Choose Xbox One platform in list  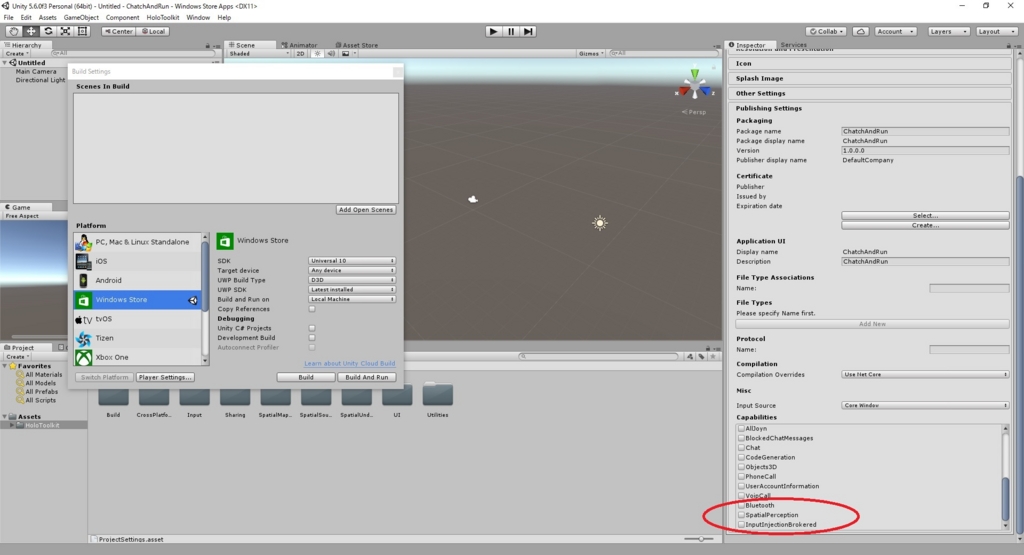(x=137, y=357)
